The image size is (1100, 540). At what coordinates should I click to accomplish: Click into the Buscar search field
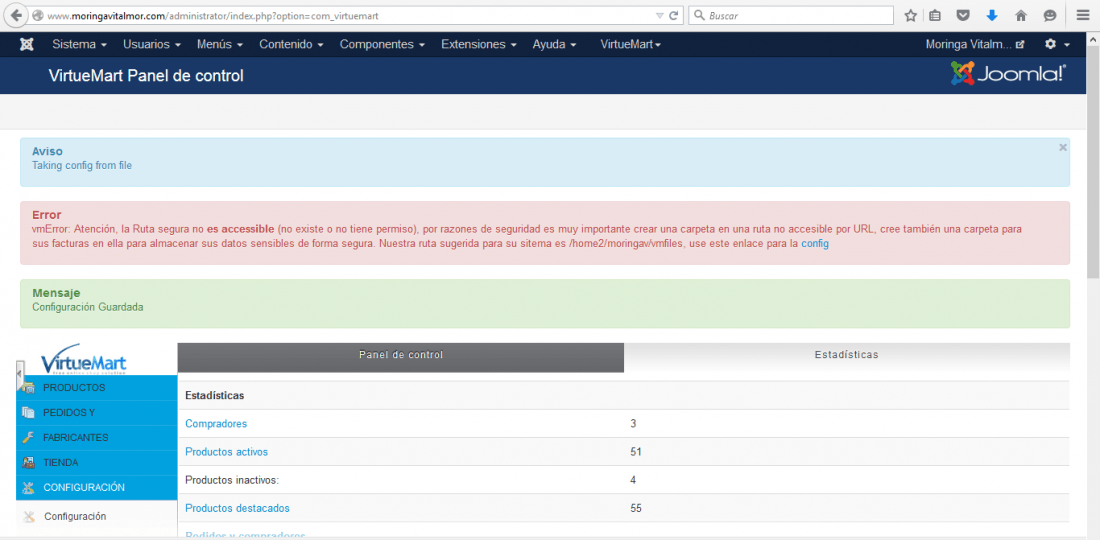[x=791, y=15]
